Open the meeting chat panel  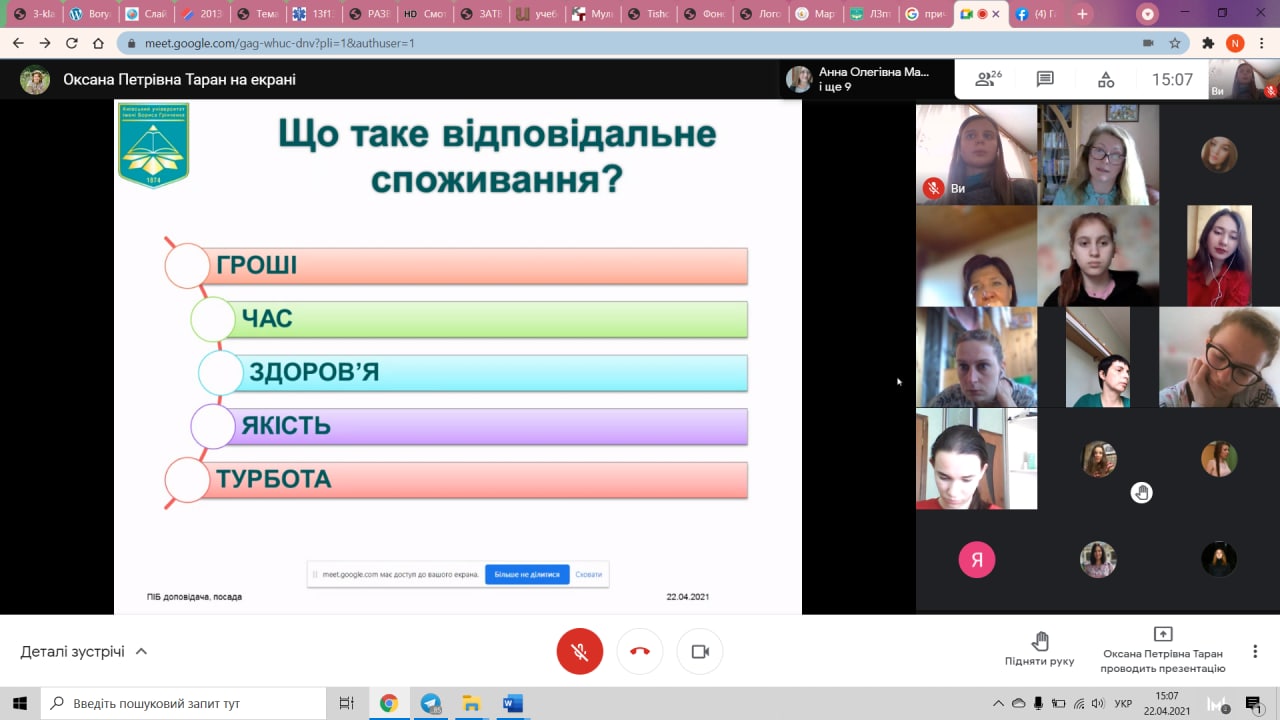coord(1045,80)
